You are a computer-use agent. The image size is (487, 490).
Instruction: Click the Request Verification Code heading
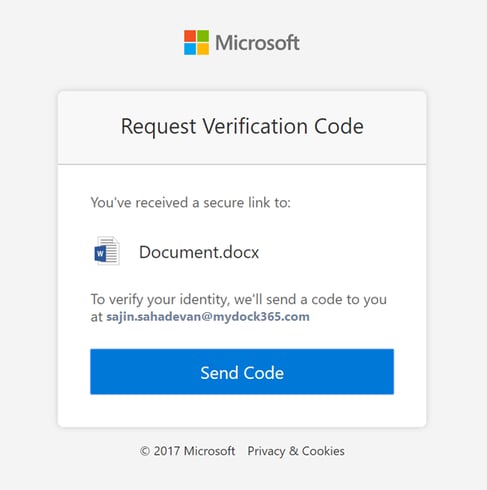click(242, 127)
